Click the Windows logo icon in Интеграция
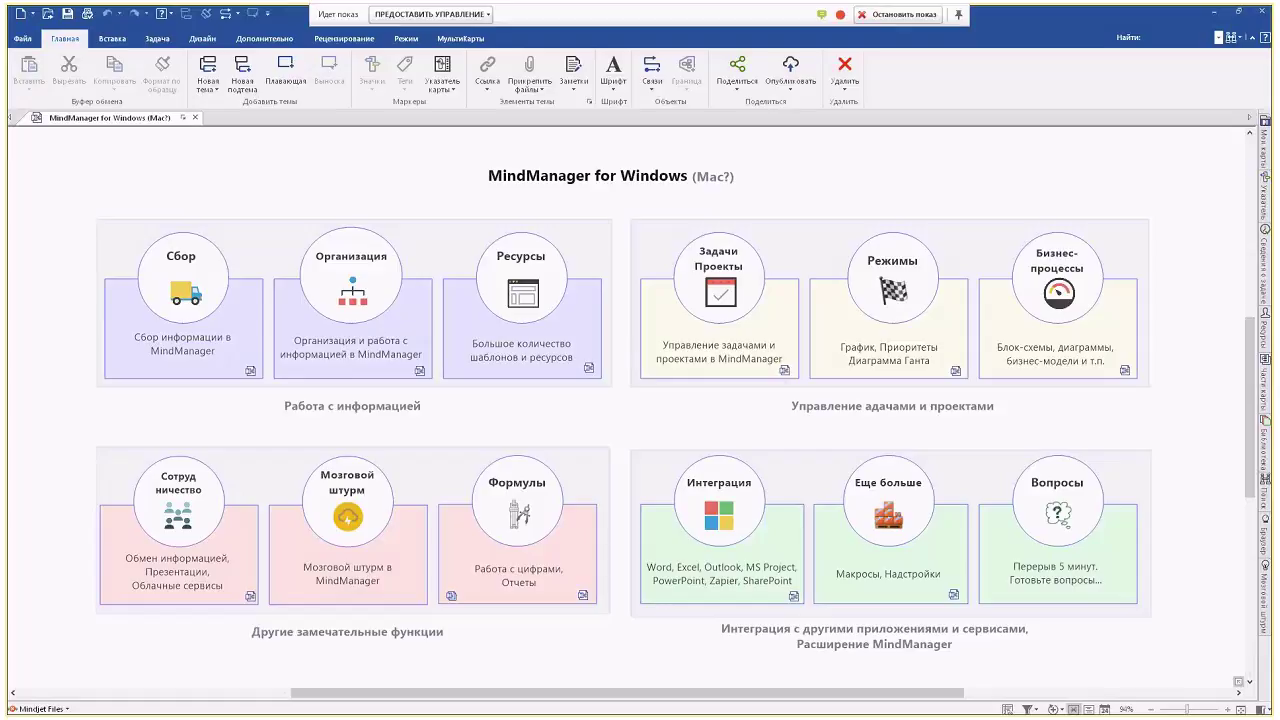Screen dimensions: 1280x720 [x=719, y=516]
